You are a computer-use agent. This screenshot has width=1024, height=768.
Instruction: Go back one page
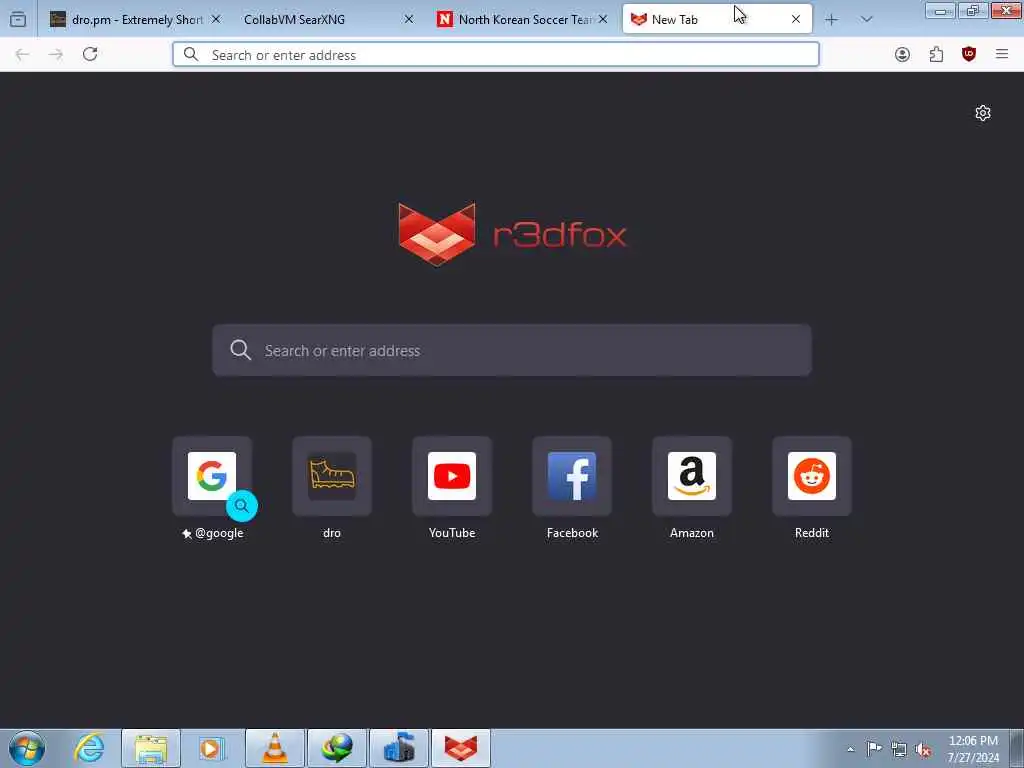(22, 54)
